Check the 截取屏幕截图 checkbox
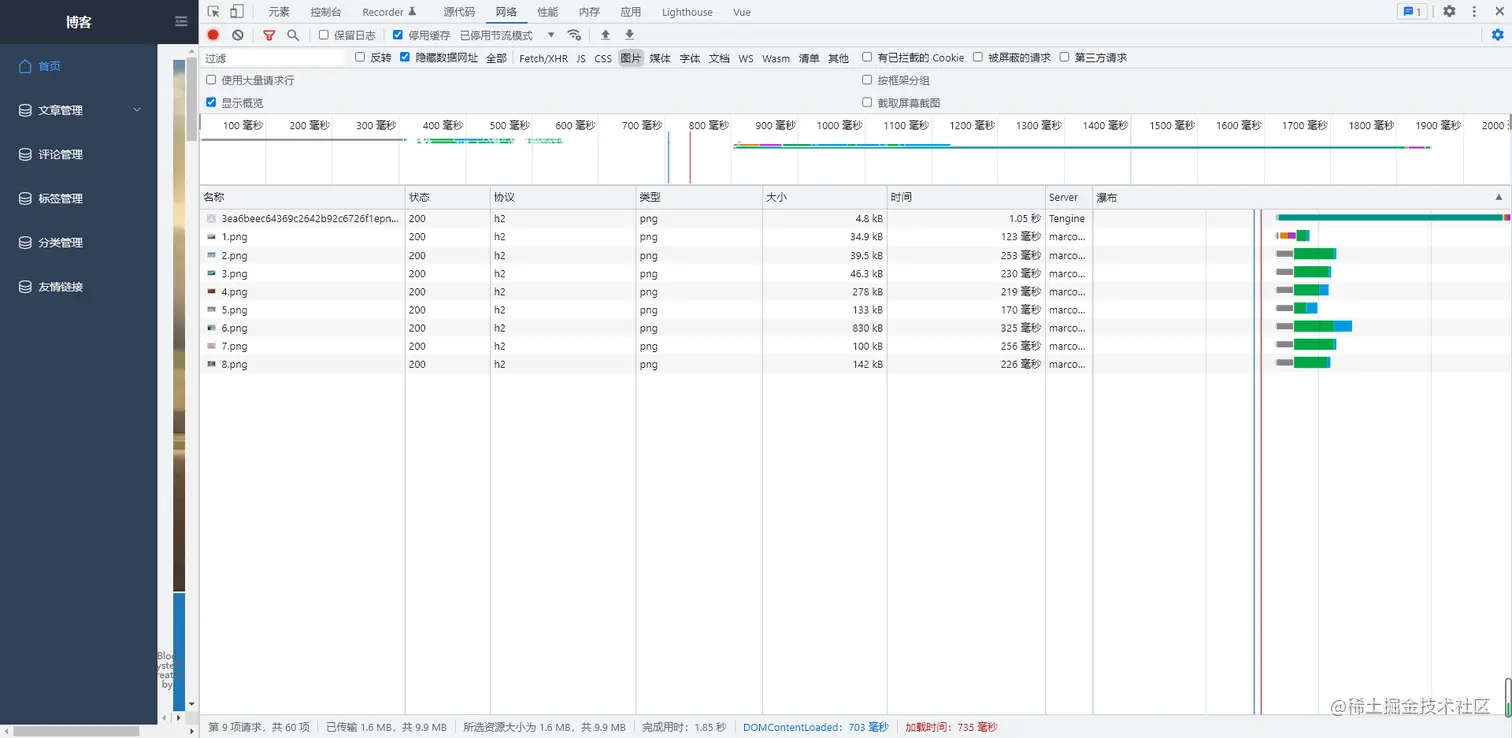 pyautogui.click(x=867, y=102)
